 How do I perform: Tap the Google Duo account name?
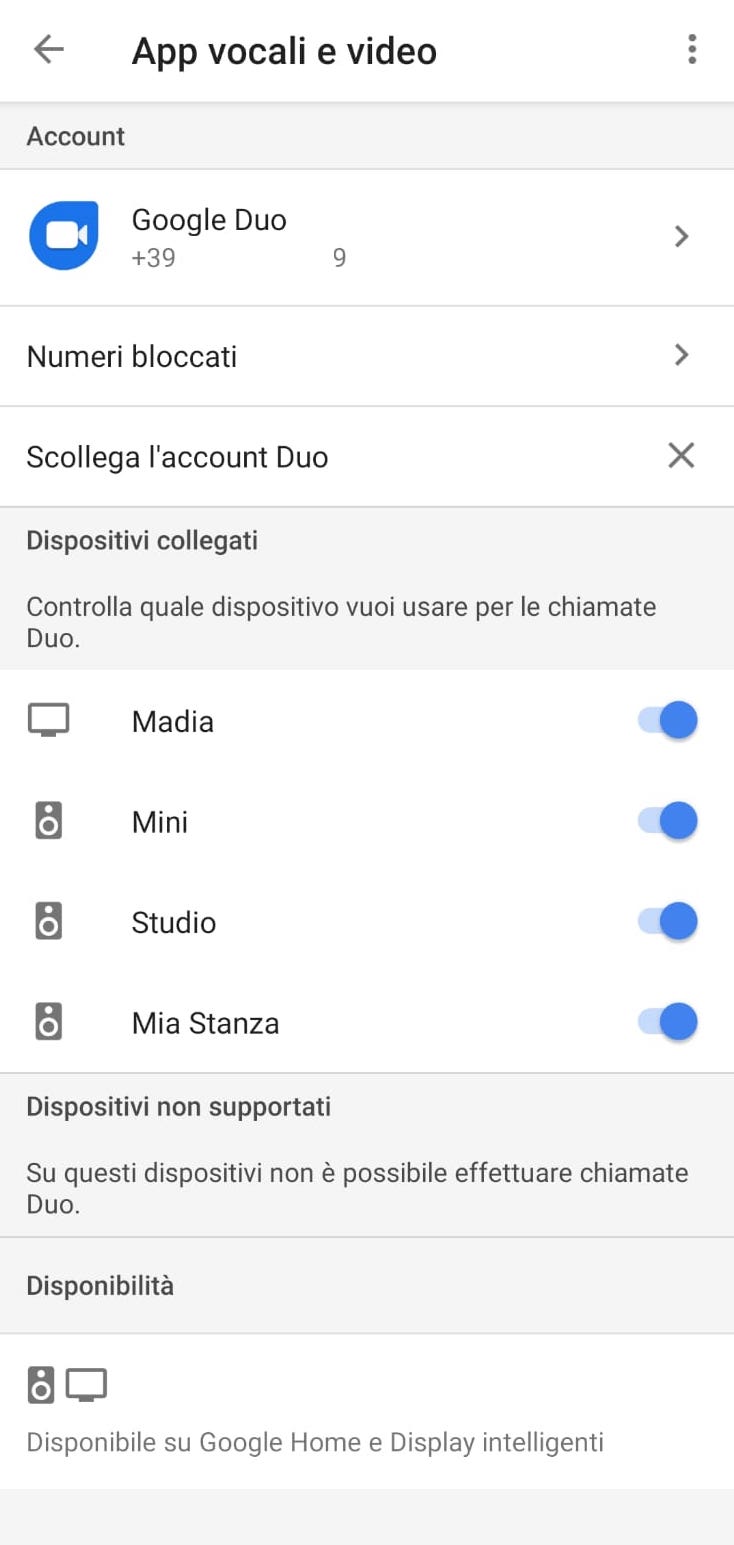[x=209, y=220]
